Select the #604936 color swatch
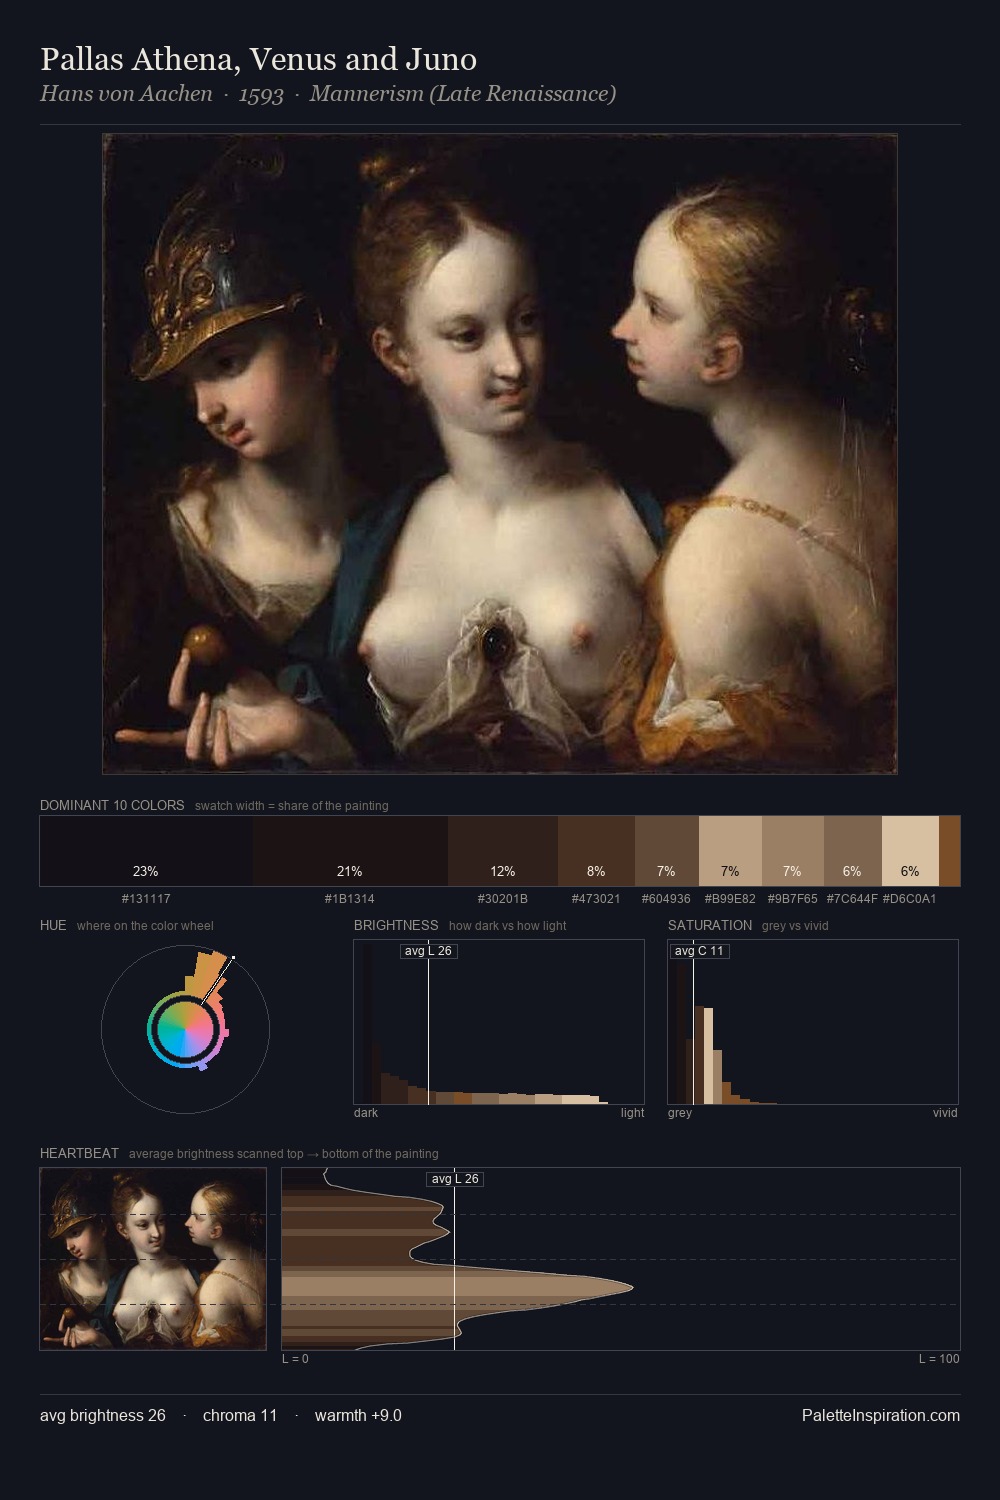 [x=667, y=851]
